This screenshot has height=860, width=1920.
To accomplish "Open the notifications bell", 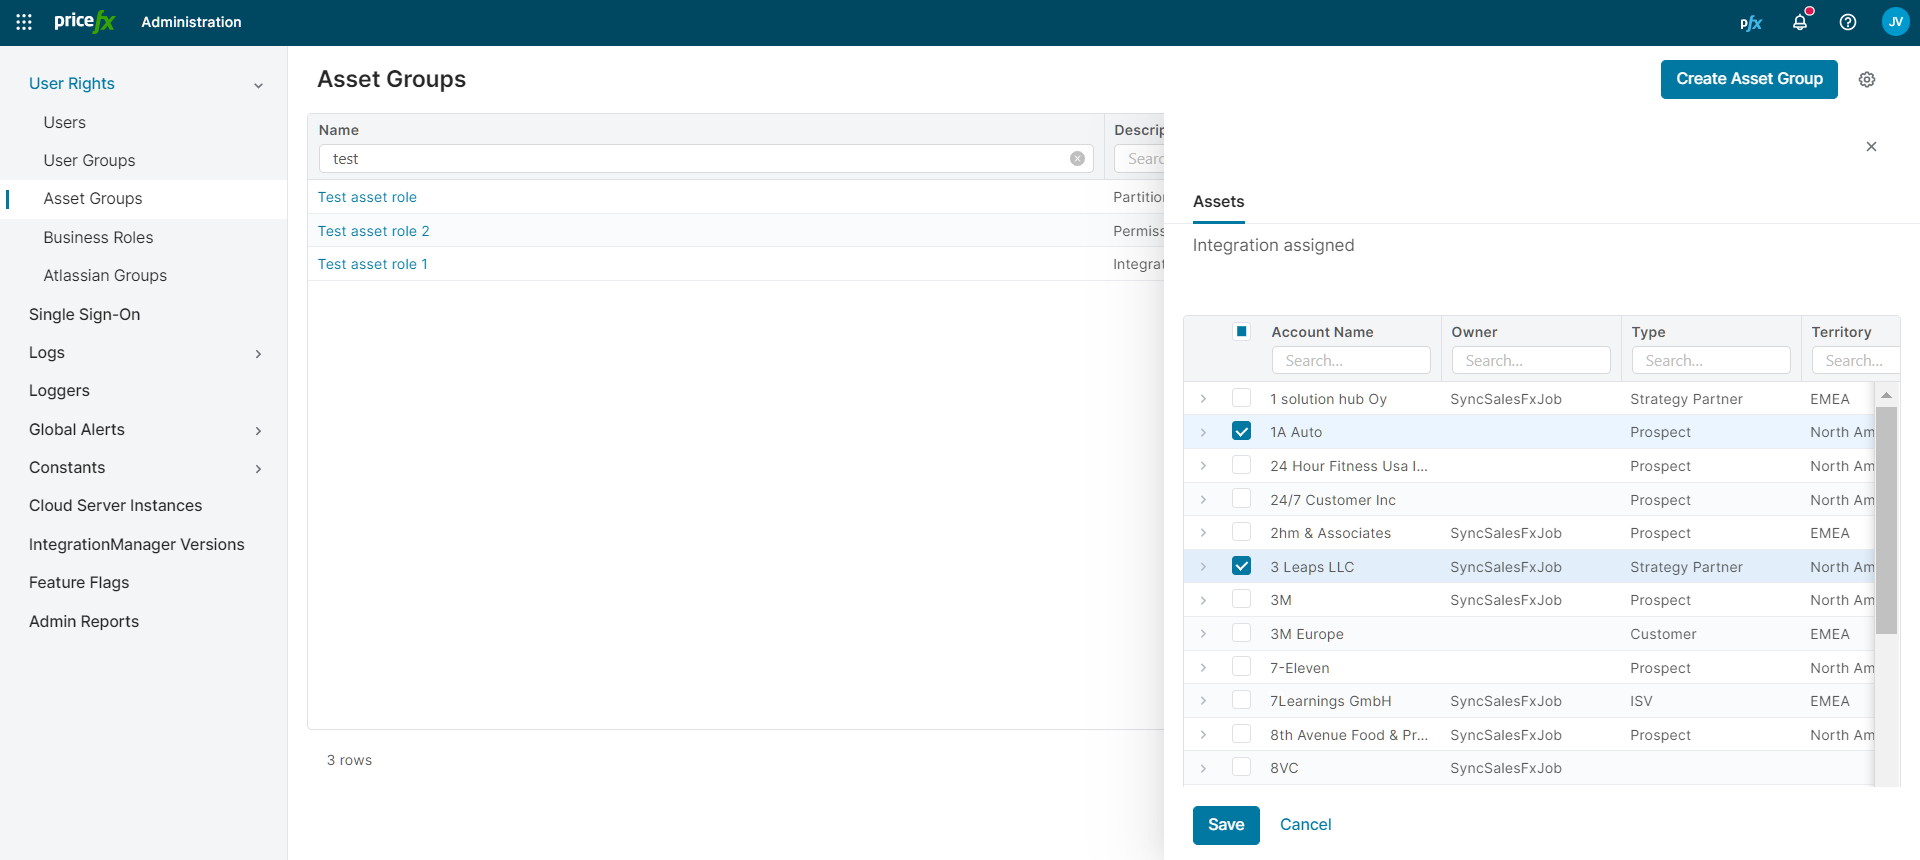I will click(1800, 22).
